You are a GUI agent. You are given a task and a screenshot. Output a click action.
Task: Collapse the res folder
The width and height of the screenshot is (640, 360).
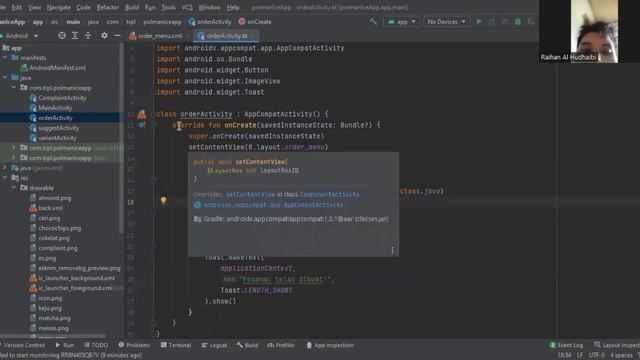click(5, 178)
